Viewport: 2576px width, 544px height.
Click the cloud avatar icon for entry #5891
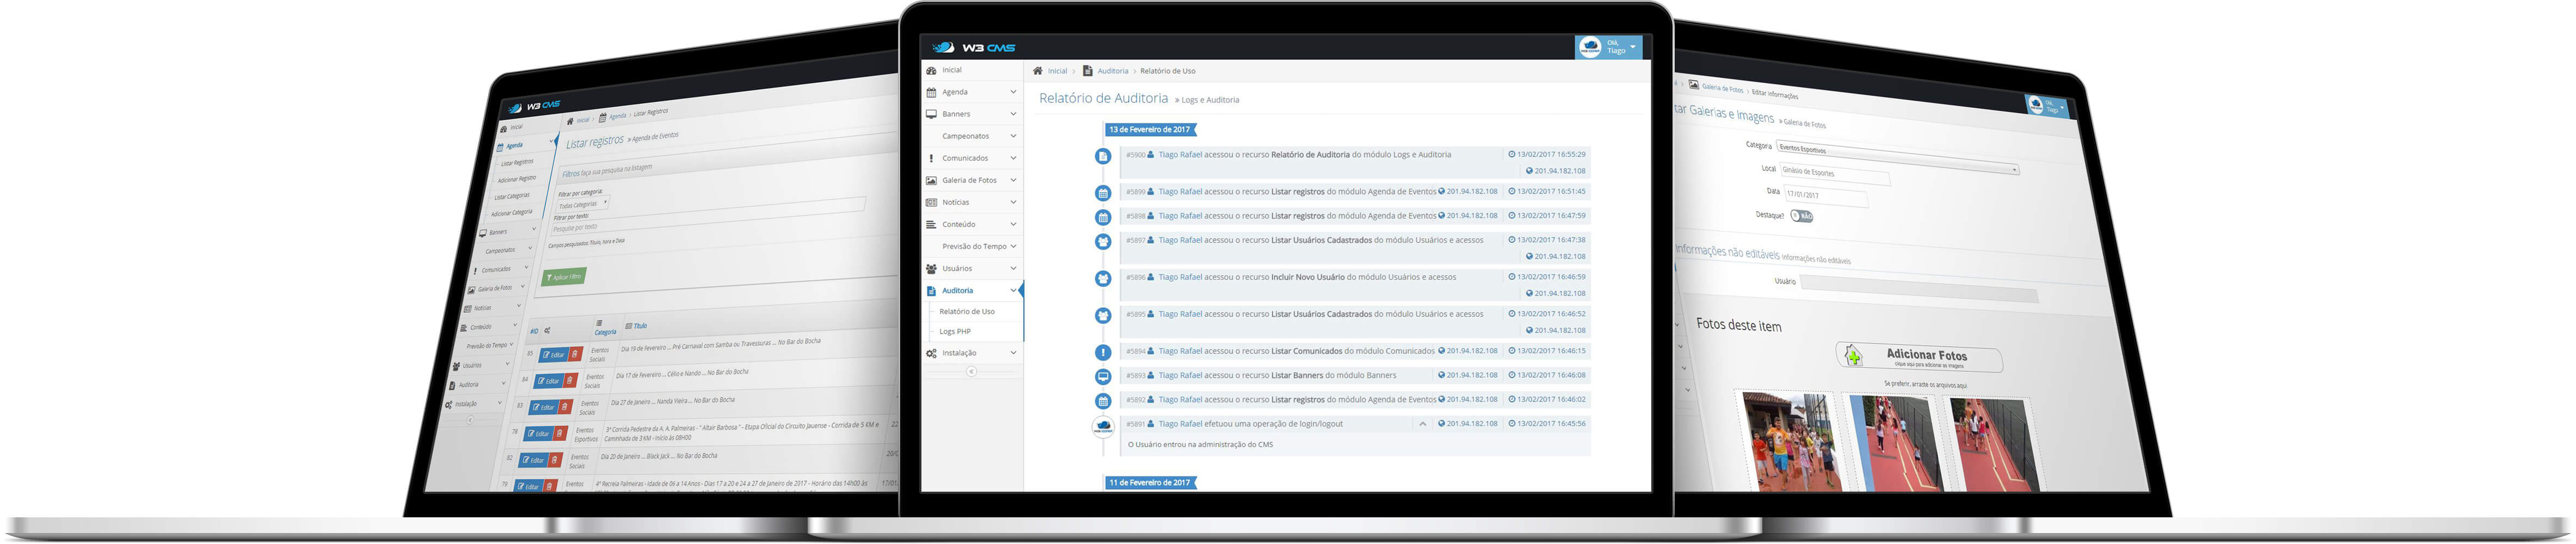coord(1102,426)
